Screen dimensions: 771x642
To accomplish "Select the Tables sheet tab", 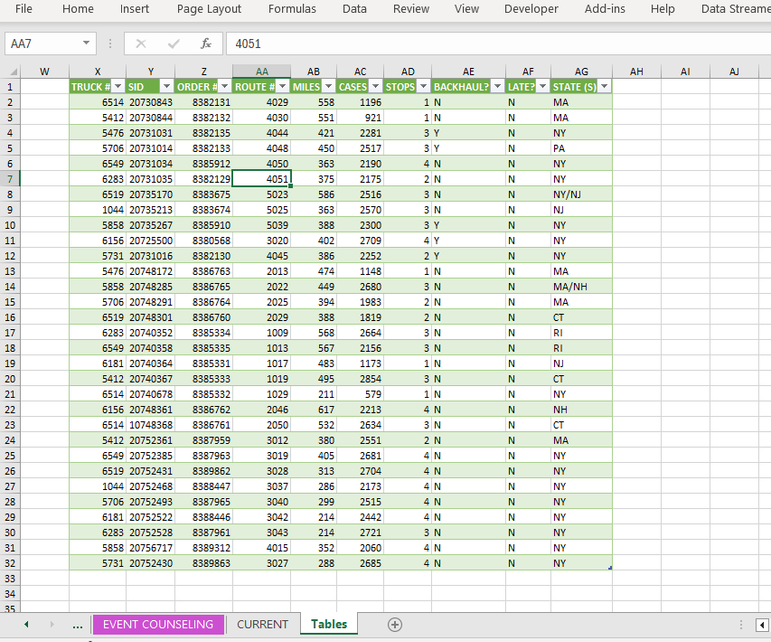I will (x=329, y=624).
